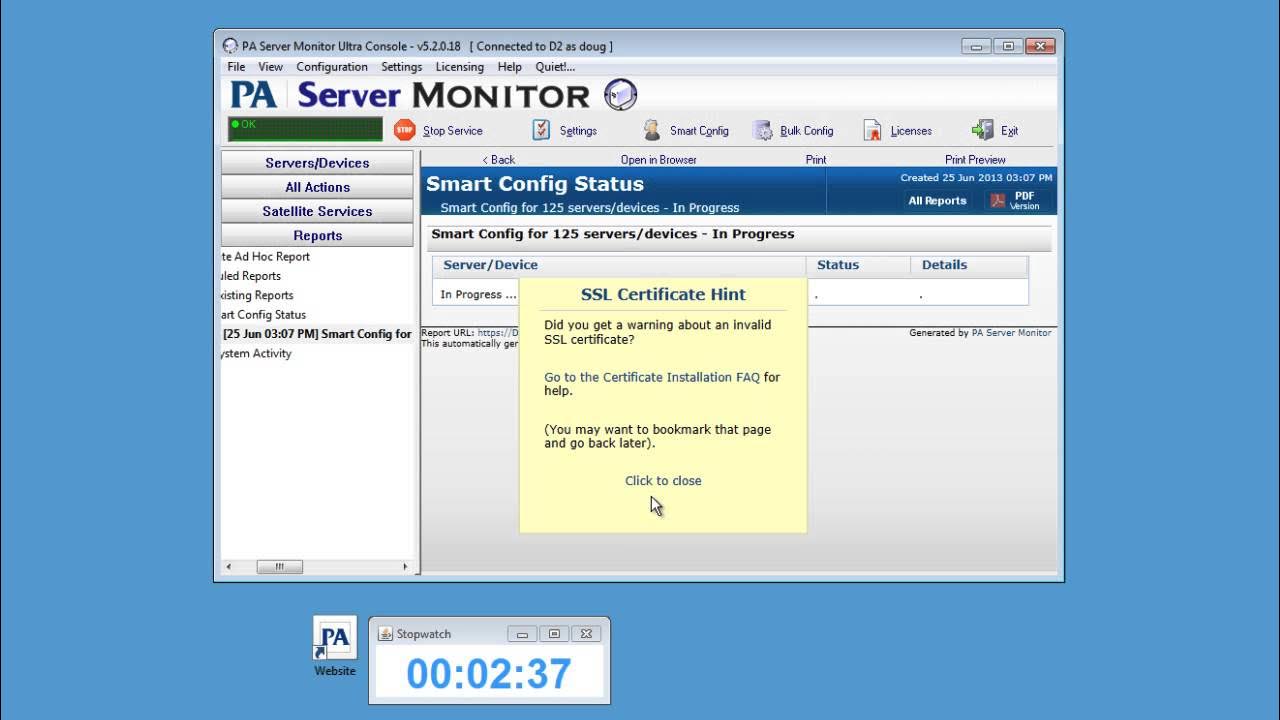Screen dimensions: 1280x720
Task: Maximize the Stopwatch window
Action: click(x=554, y=634)
